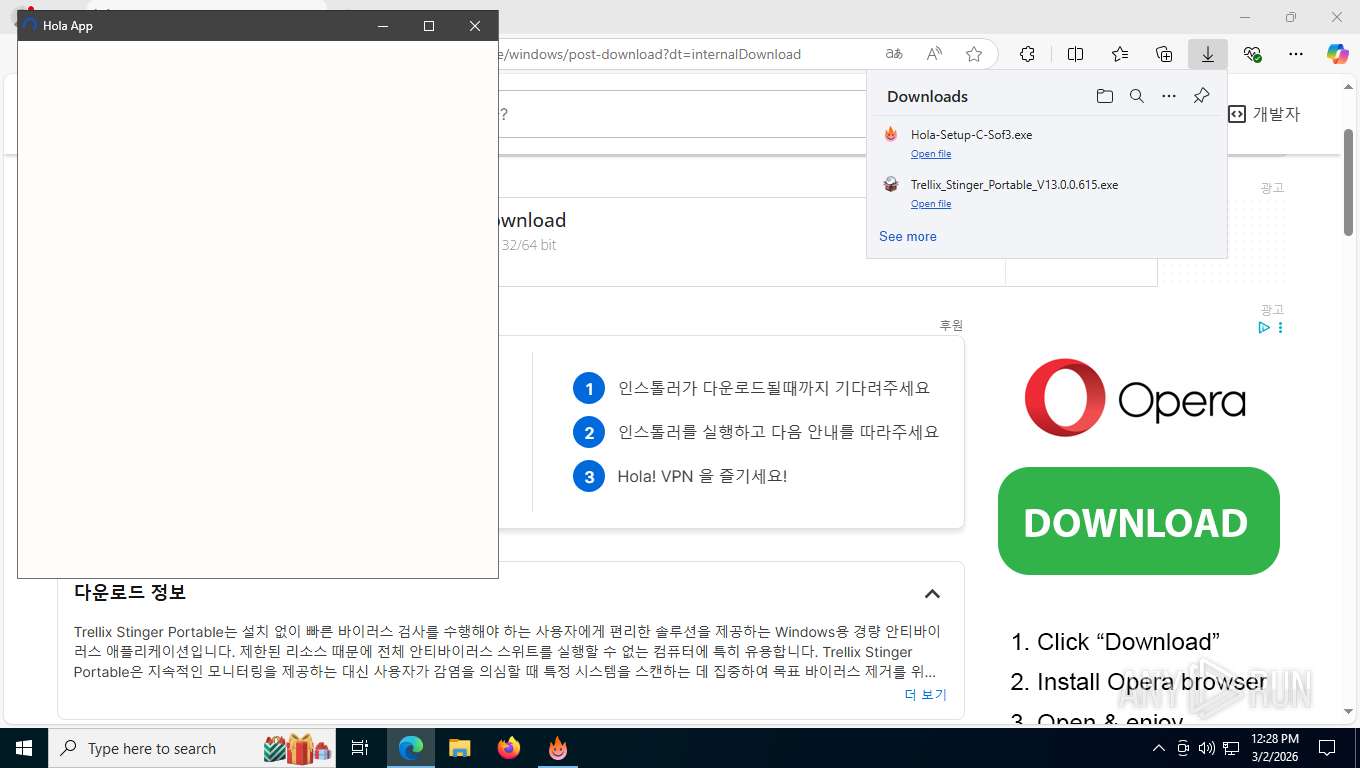The image size is (1360, 768).
Task: Open the Windows notification center
Action: [x=1327, y=748]
